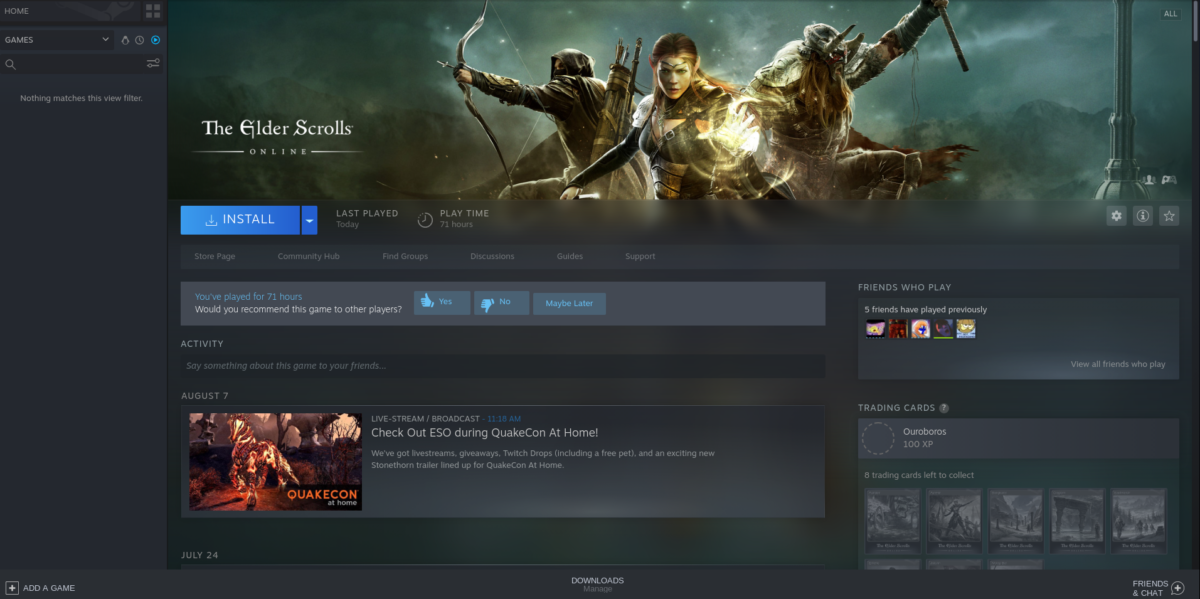Show game info with the i icon

pos(1143,216)
